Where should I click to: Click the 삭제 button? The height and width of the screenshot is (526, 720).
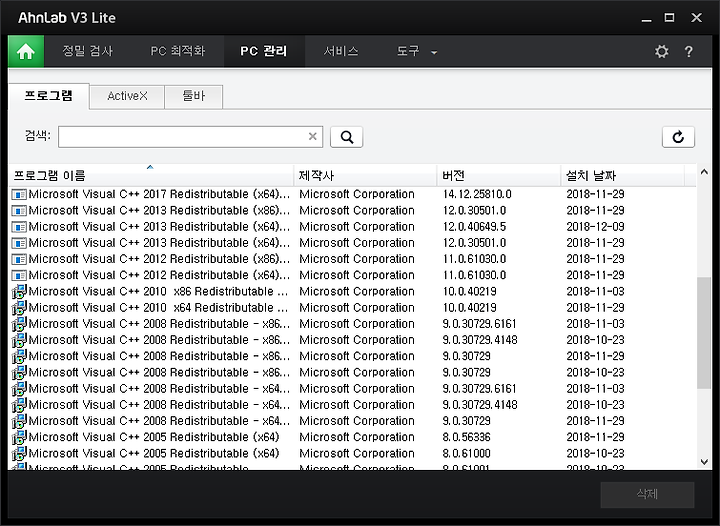pyautogui.click(x=647, y=494)
